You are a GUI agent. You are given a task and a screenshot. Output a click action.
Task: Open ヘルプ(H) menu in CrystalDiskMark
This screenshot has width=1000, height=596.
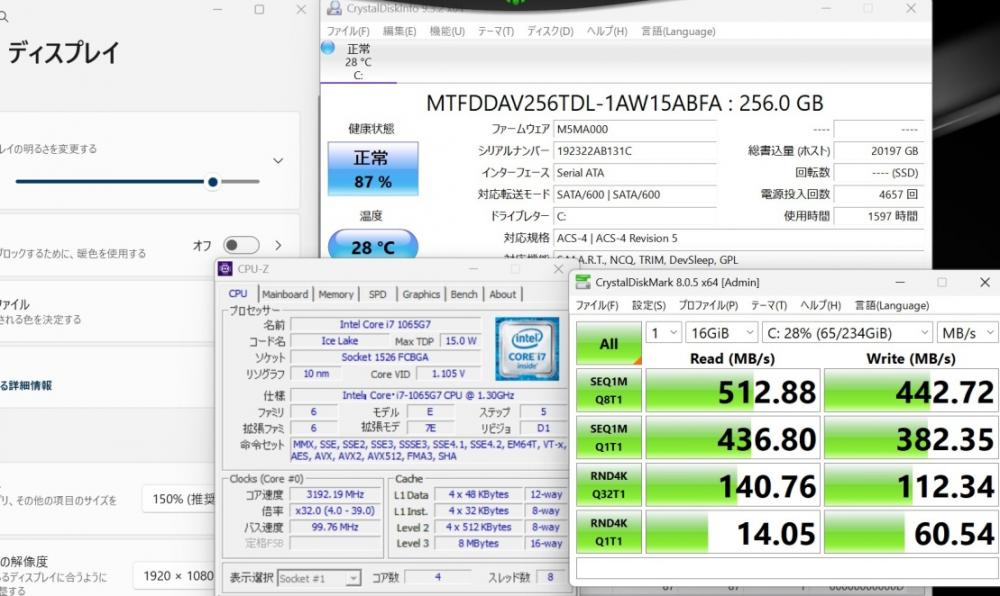click(820, 305)
